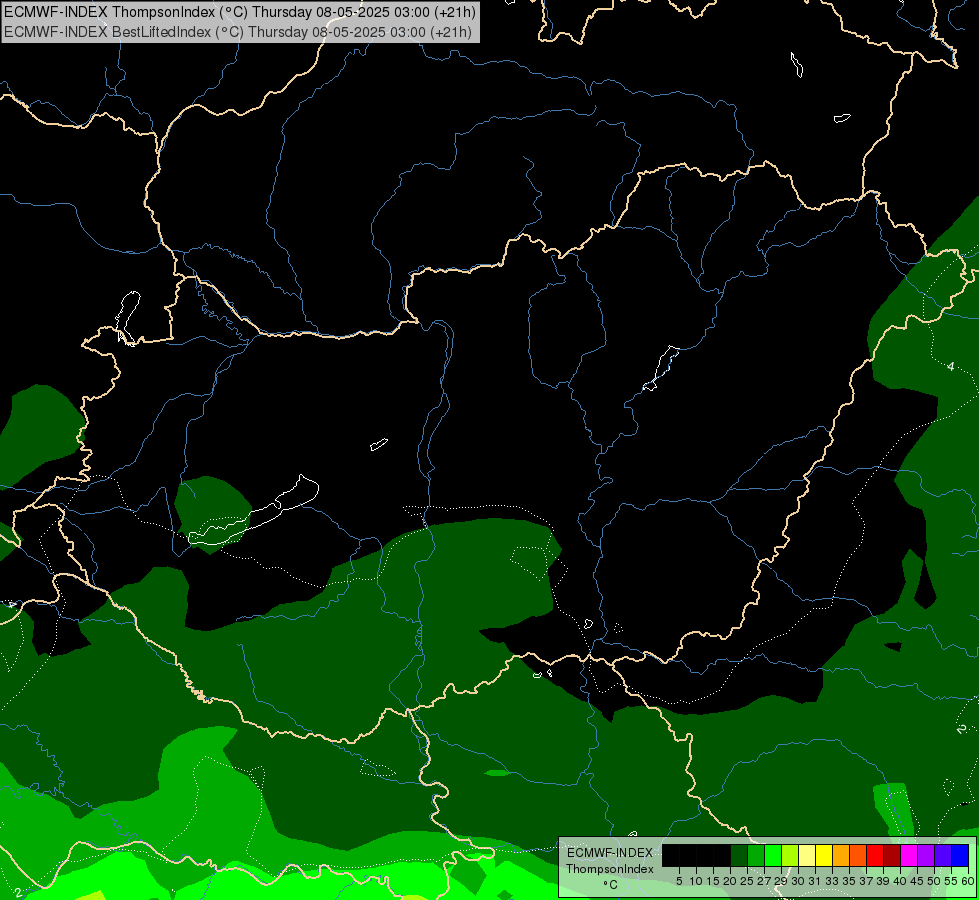Pick the bright red 37–39 legend swatch

coord(875,855)
